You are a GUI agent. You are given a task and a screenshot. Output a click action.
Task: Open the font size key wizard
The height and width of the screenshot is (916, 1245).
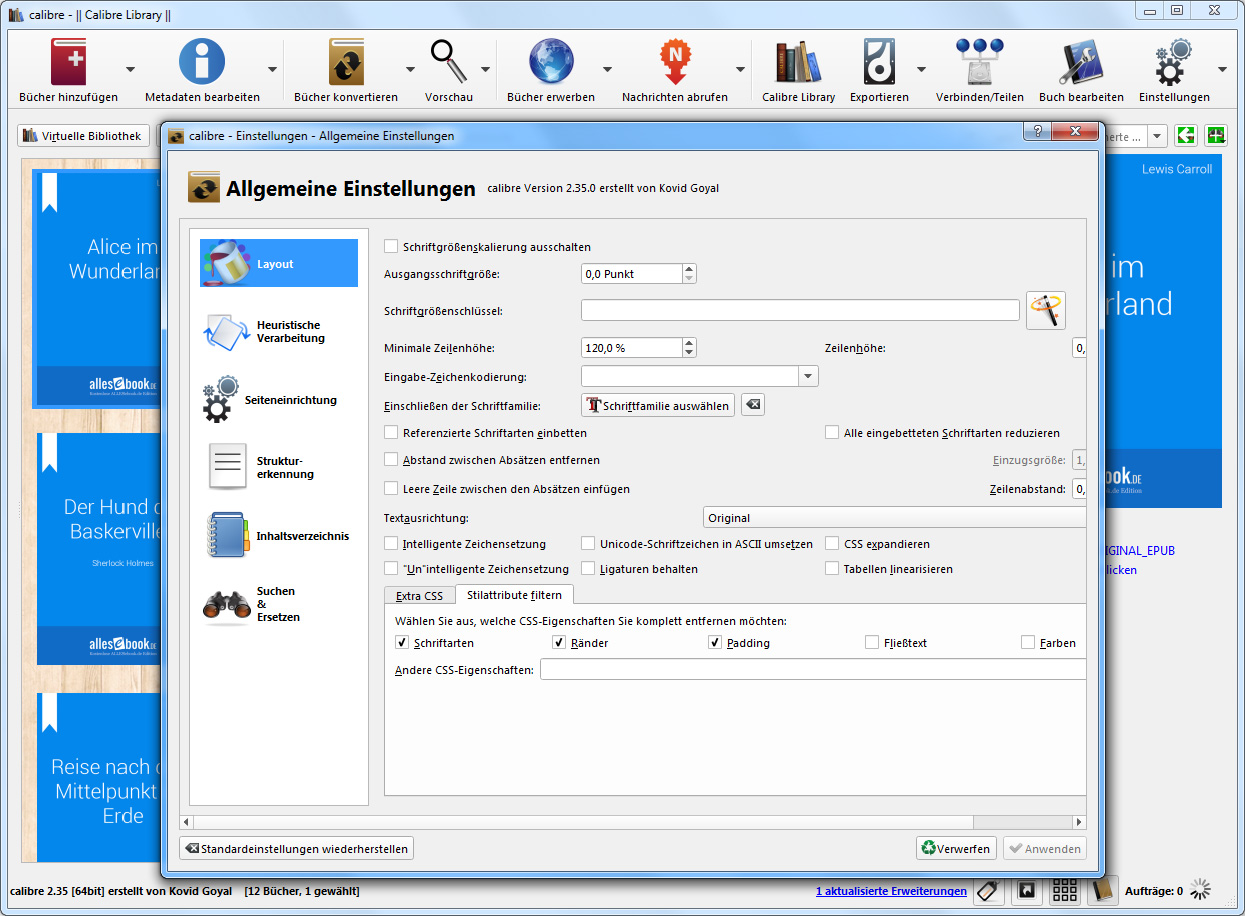tap(1046, 310)
